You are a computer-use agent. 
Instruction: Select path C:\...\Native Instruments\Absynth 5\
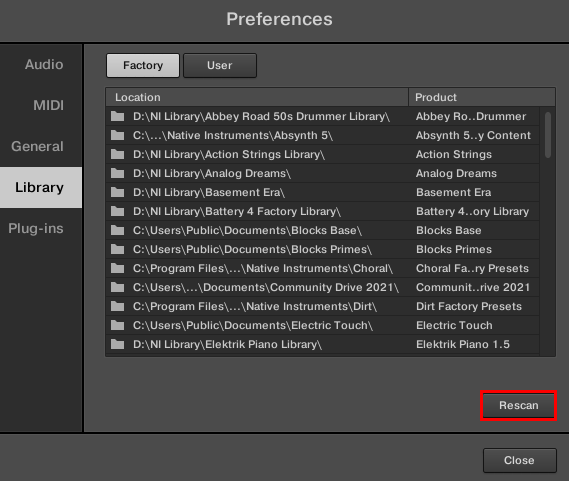[233, 135]
